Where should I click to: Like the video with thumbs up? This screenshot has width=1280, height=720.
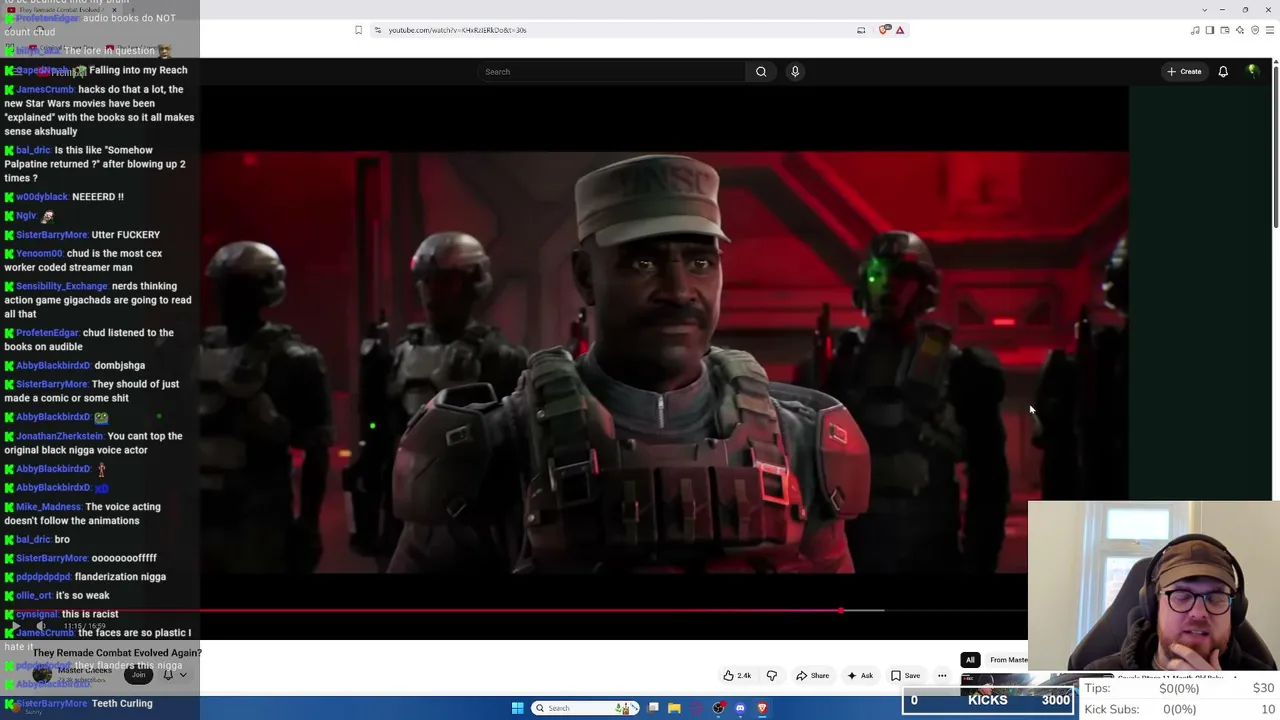737,676
